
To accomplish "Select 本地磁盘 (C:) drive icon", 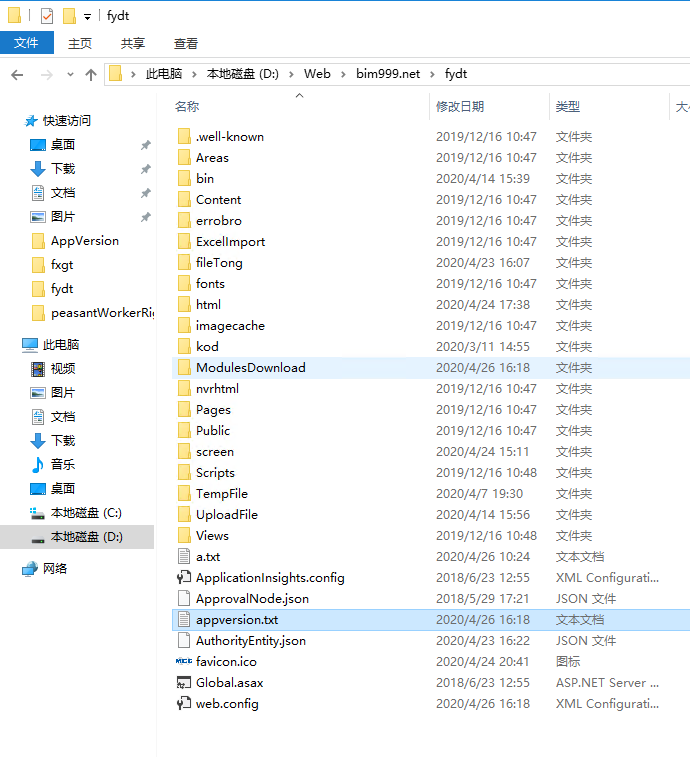I will pos(38,513).
